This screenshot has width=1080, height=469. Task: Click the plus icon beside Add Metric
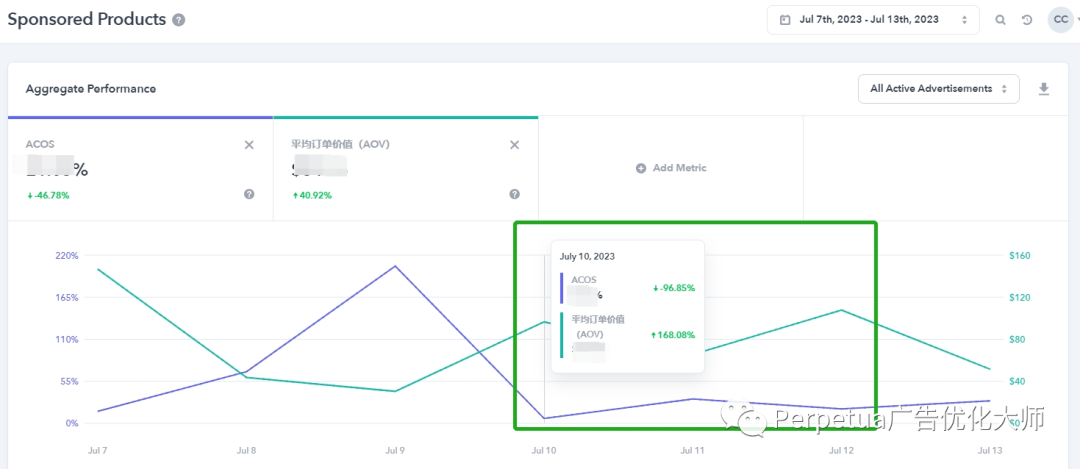(x=641, y=168)
